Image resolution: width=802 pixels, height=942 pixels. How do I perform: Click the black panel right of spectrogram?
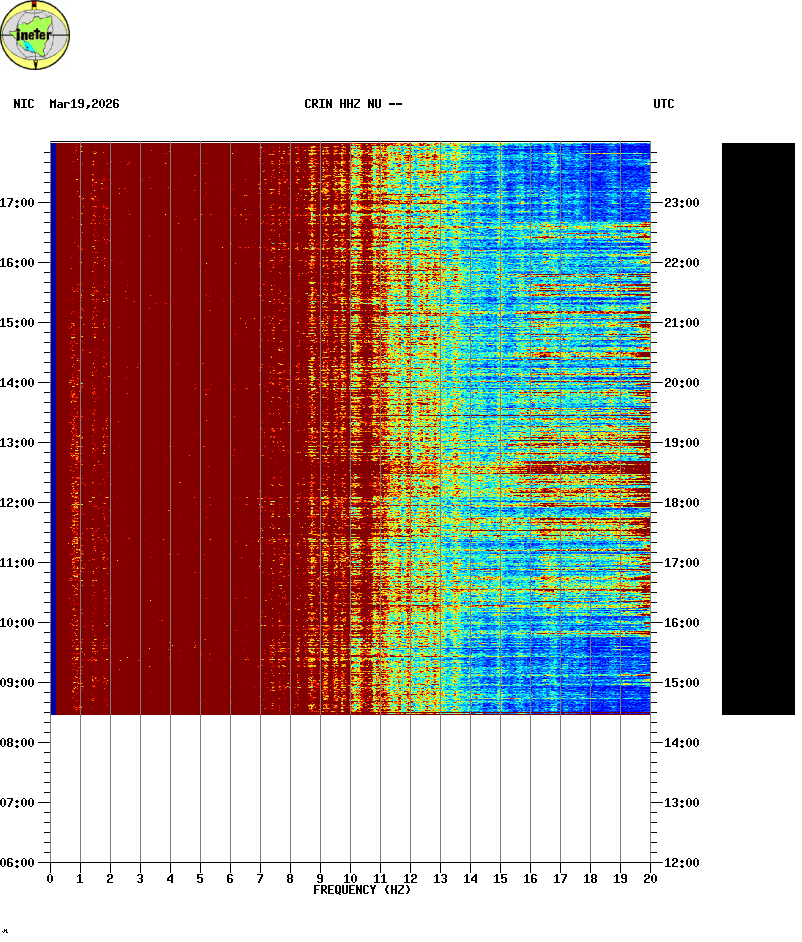point(758,428)
